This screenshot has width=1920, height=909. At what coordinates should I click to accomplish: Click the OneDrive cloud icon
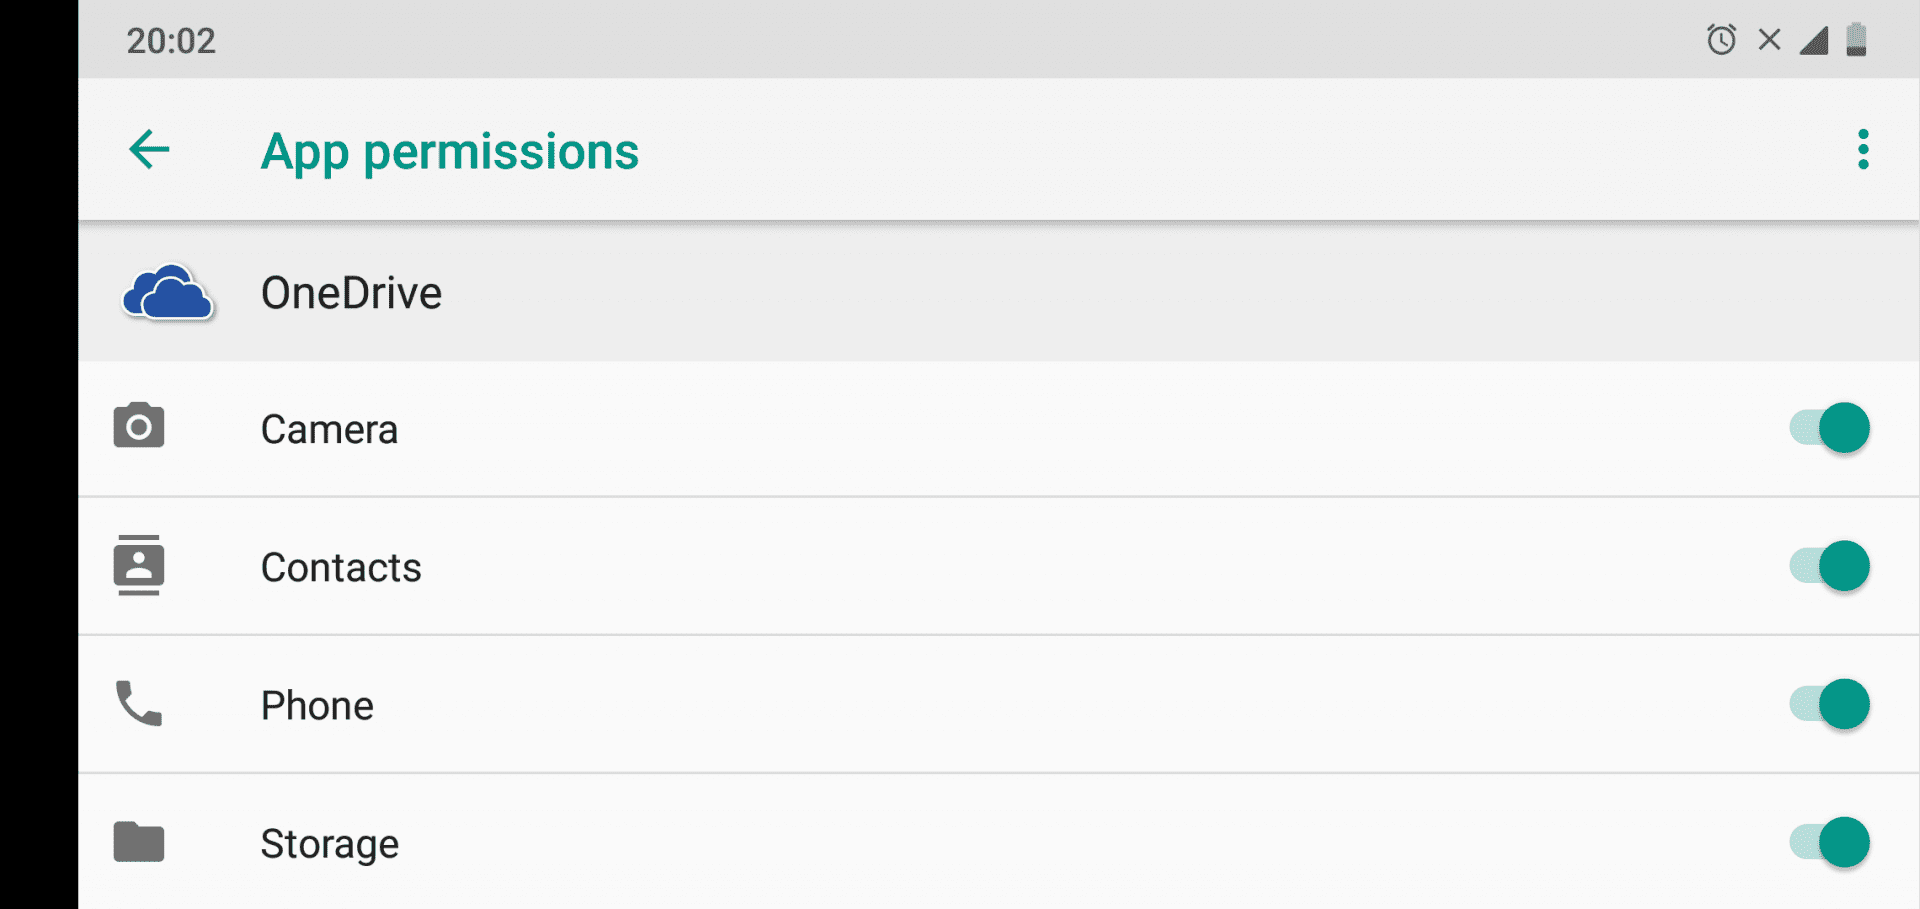[x=167, y=293]
